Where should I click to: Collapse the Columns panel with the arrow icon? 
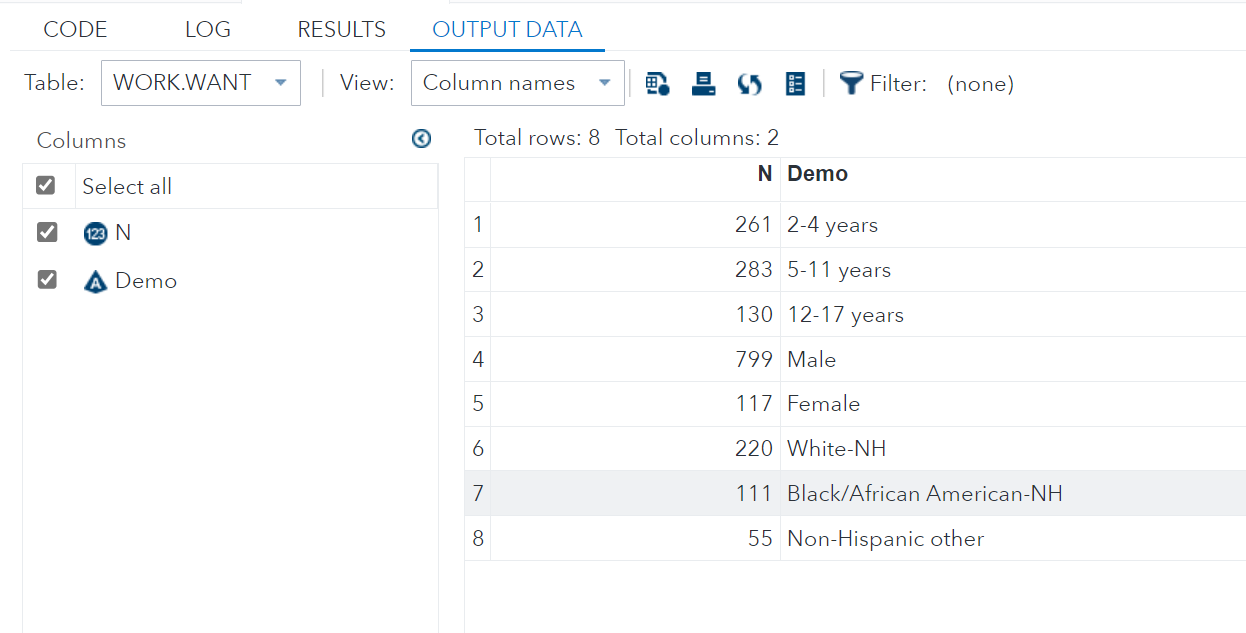(x=421, y=139)
